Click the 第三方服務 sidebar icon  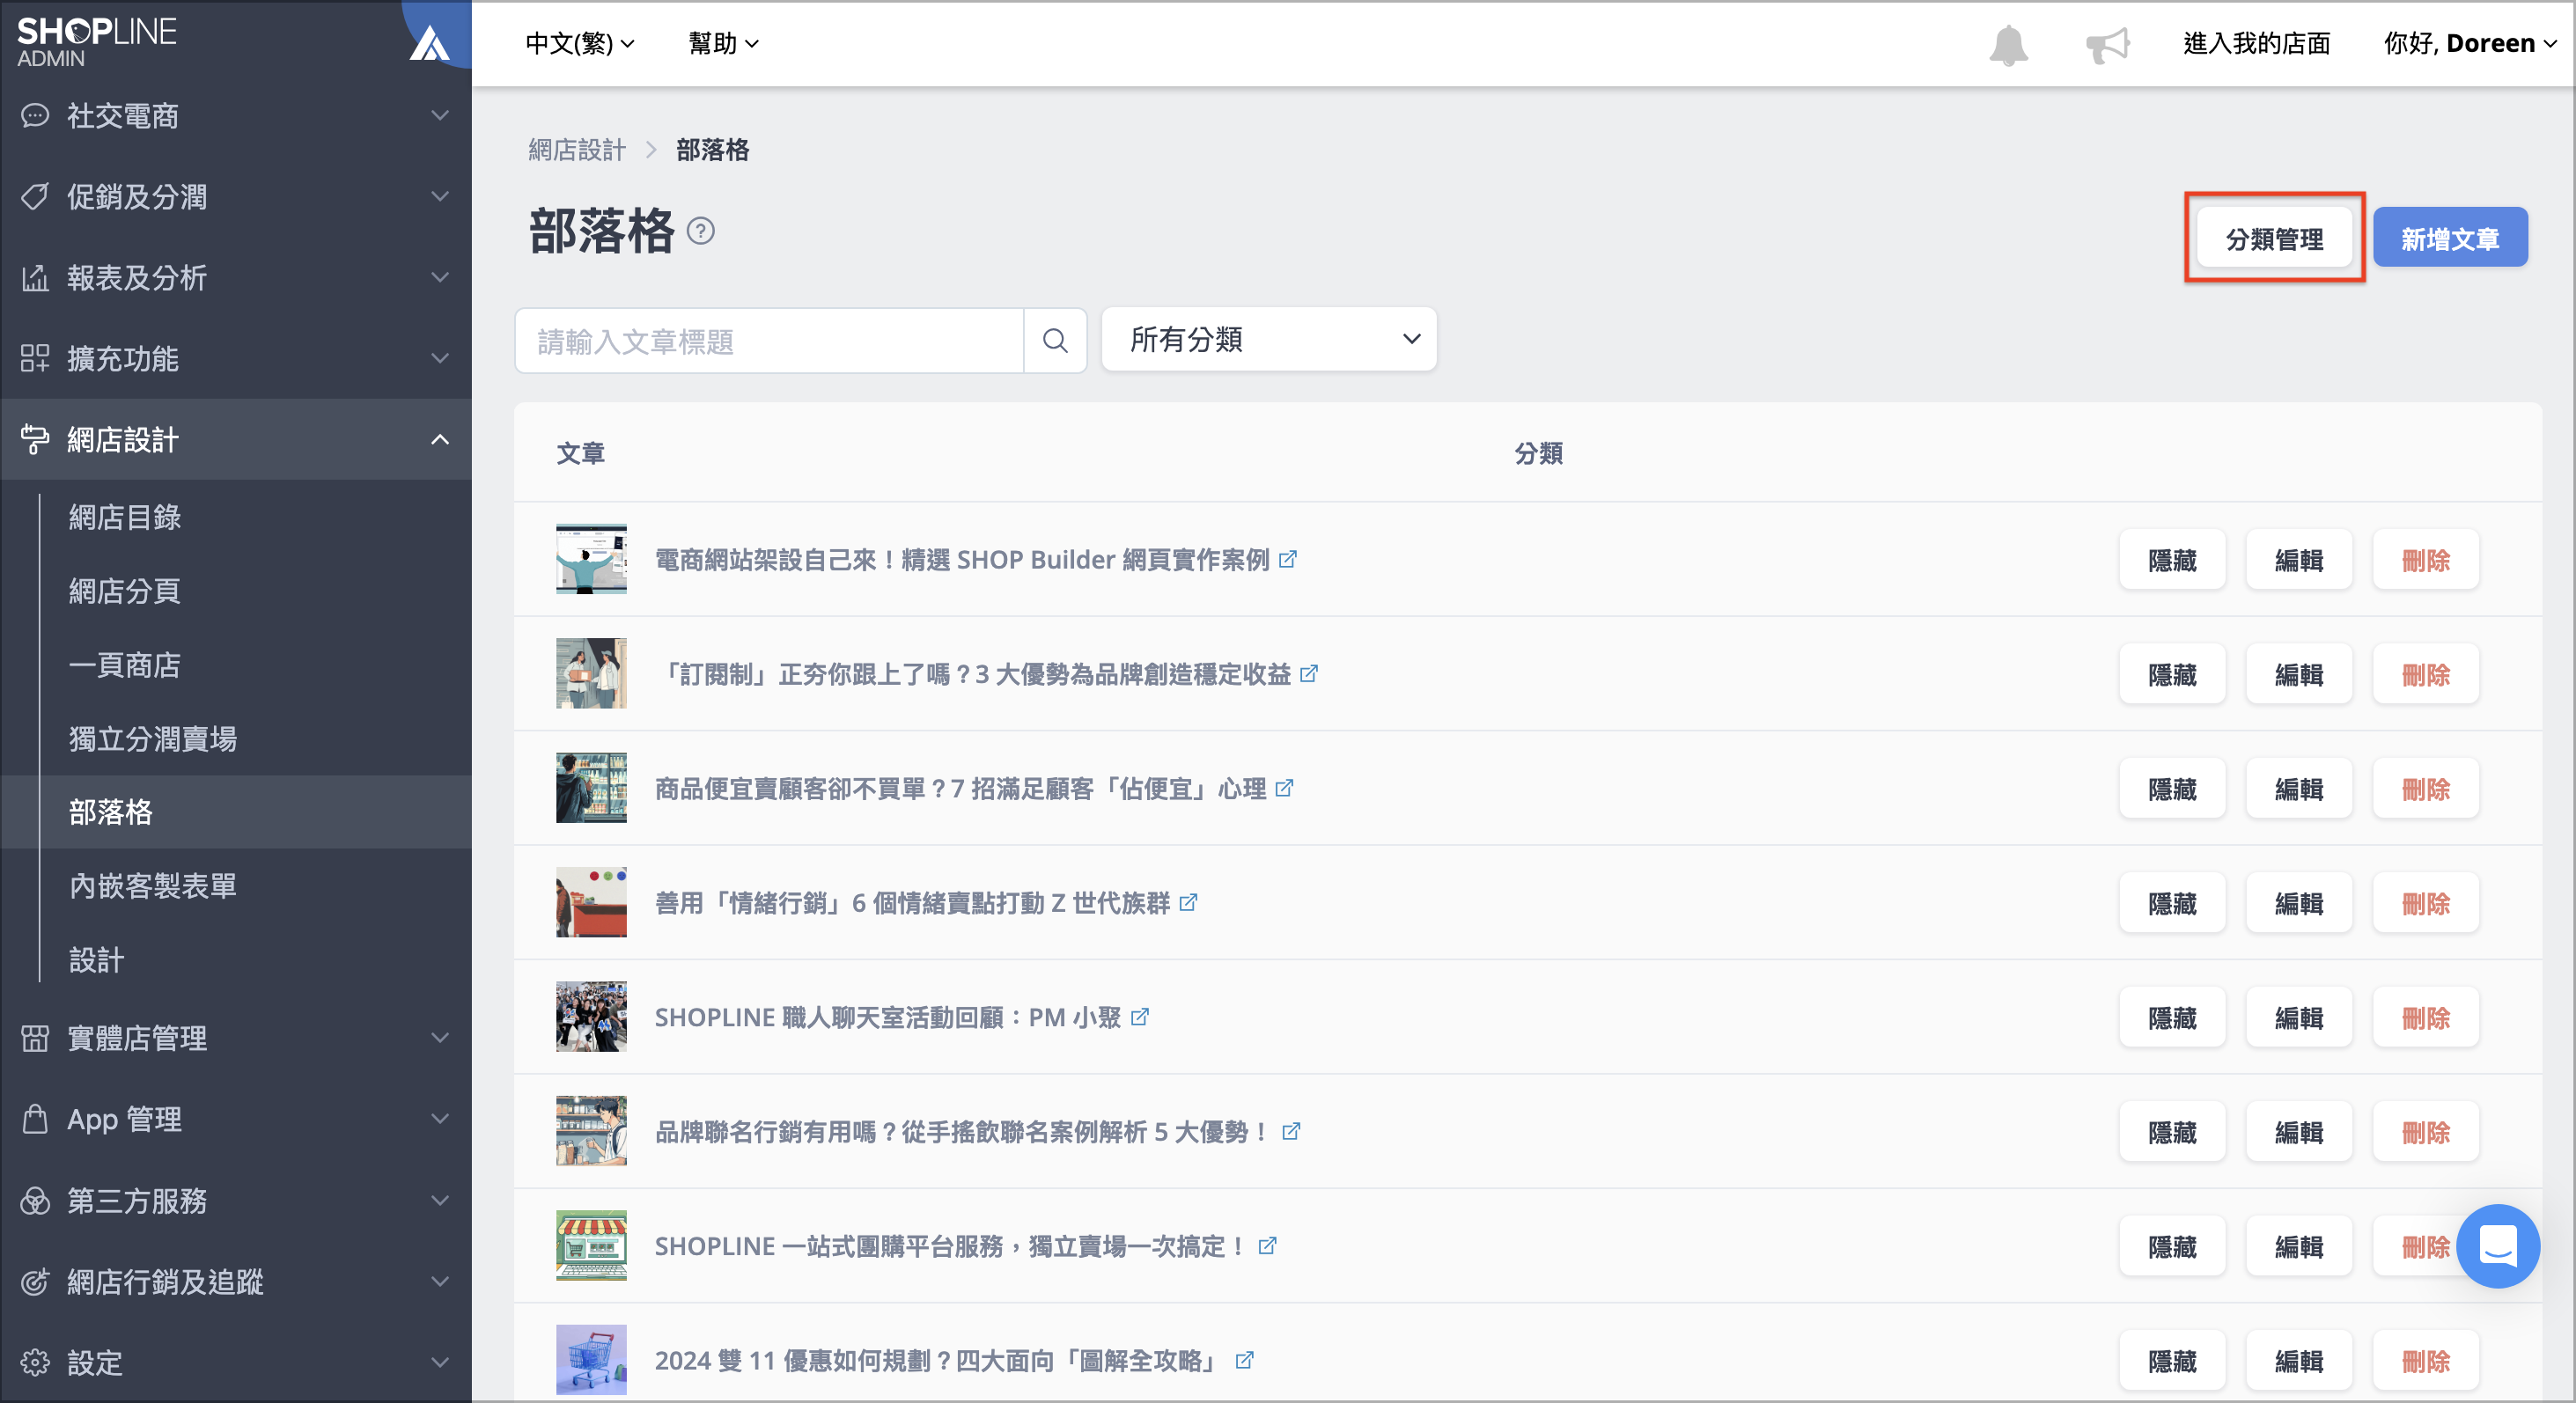click(x=35, y=1200)
